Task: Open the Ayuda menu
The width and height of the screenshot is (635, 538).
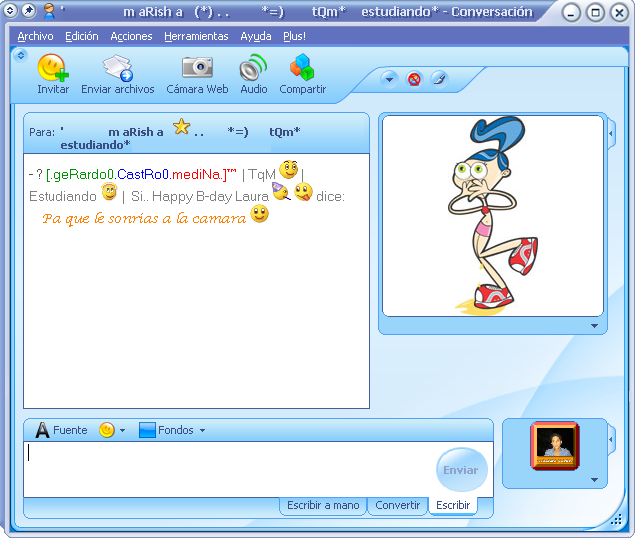Action: click(x=256, y=36)
